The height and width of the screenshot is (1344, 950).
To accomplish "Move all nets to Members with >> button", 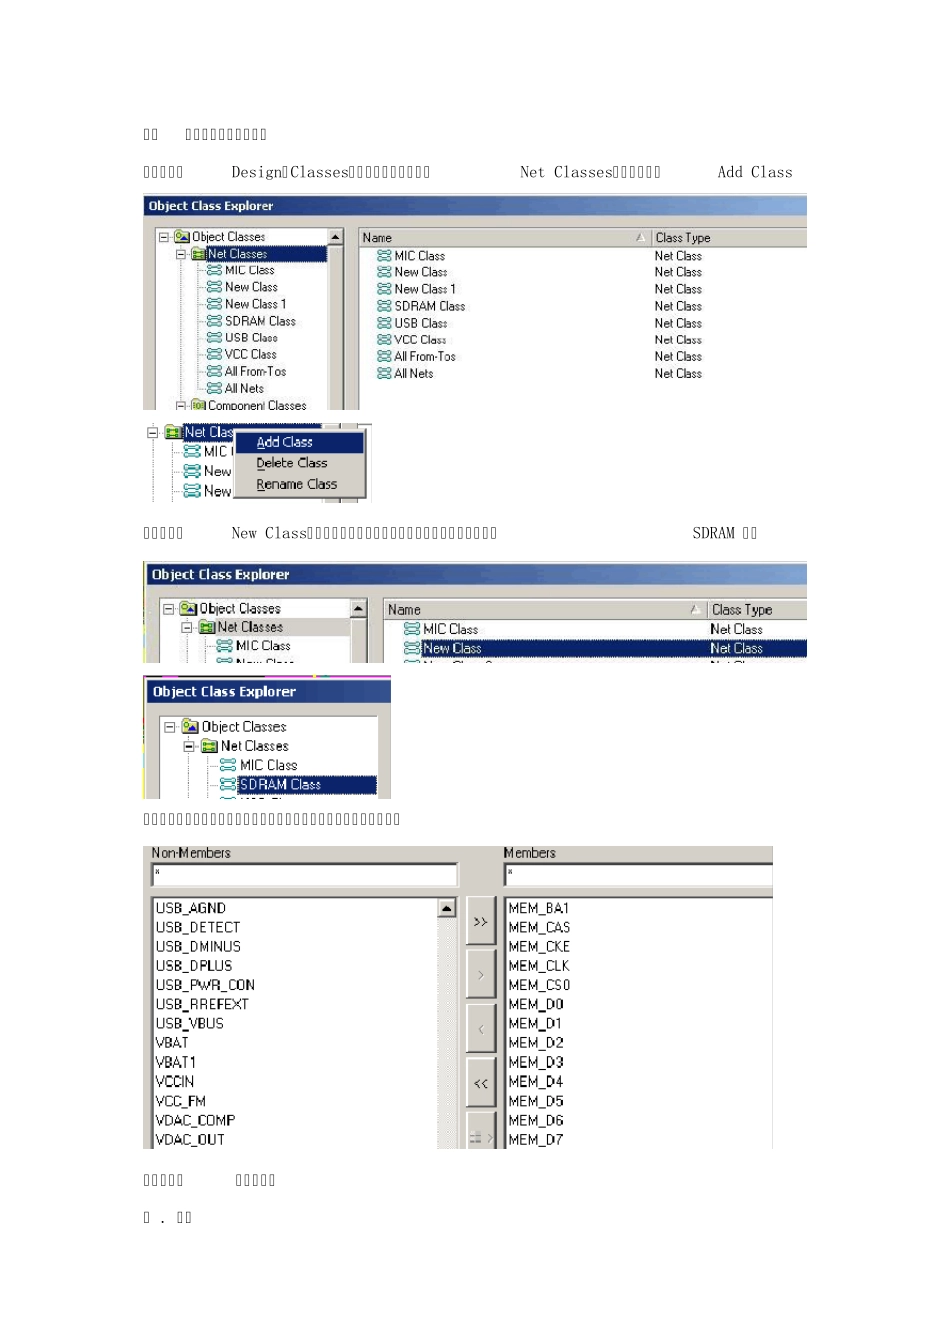I will [x=481, y=922].
